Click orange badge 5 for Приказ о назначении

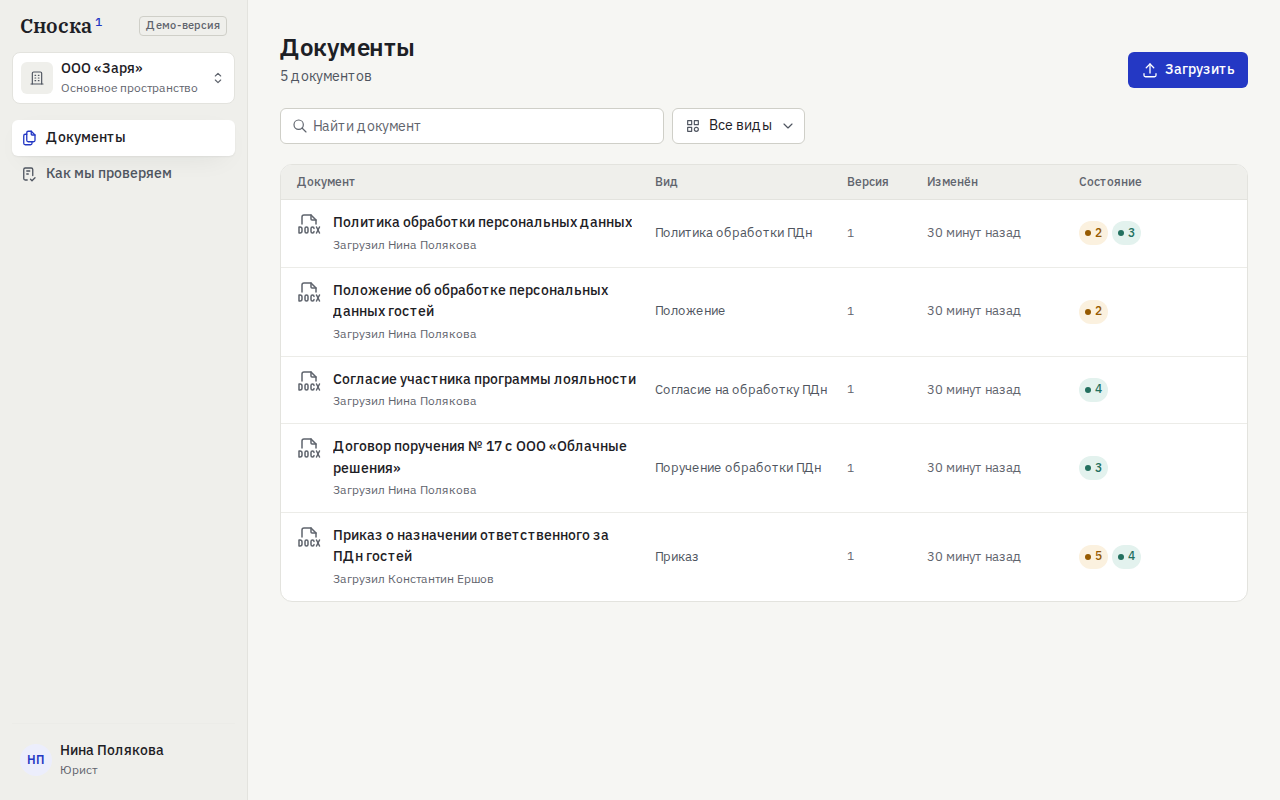1093,557
